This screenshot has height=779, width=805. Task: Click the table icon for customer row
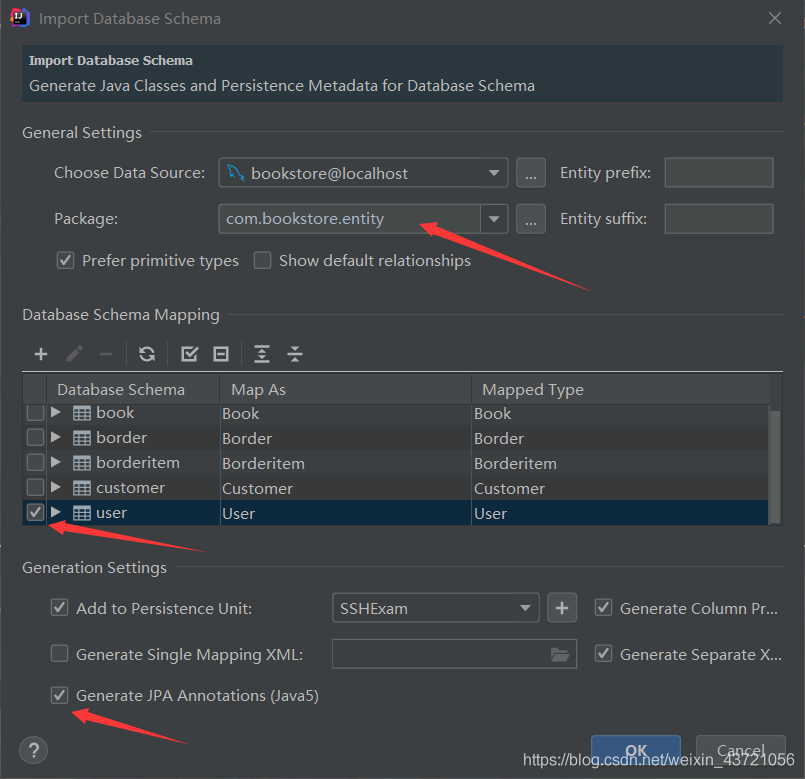tap(82, 488)
